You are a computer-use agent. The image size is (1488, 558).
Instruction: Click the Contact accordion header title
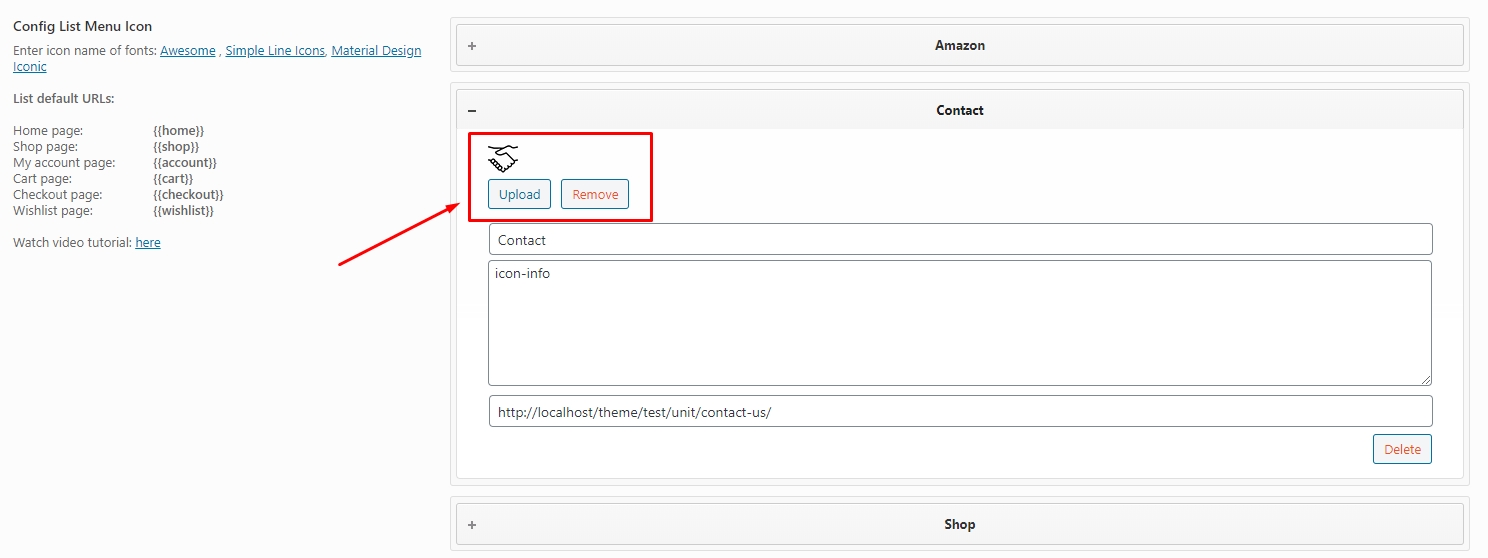(959, 111)
